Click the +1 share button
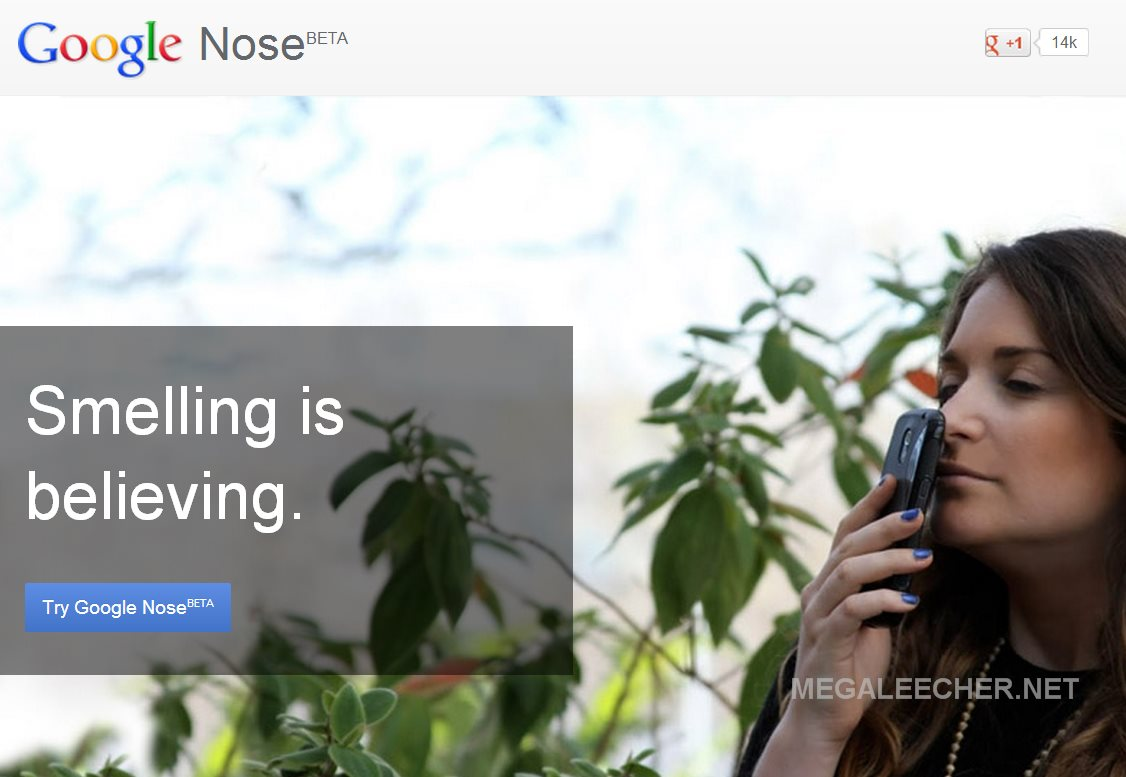Viewport: 1126px width, 777px height. pyautogui.click(x=1008, y=43)
